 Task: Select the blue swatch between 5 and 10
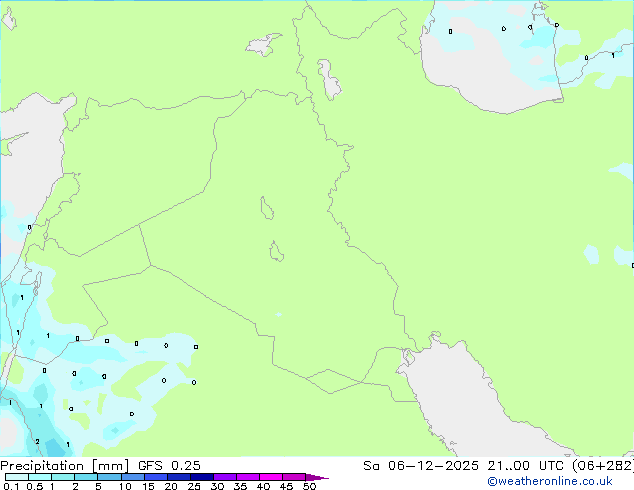coord(109,477)
